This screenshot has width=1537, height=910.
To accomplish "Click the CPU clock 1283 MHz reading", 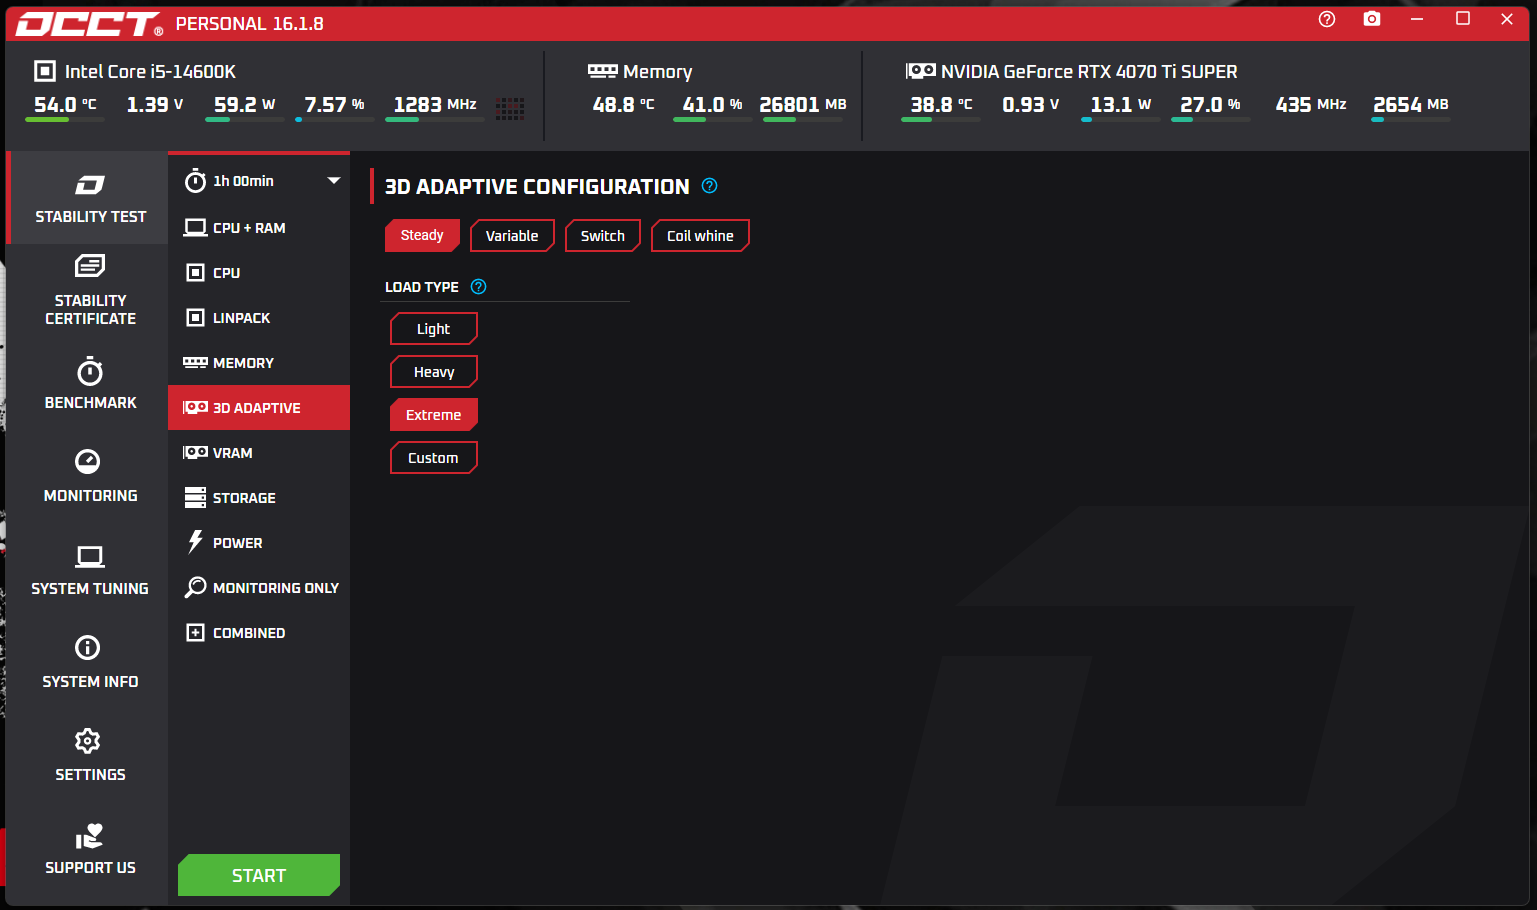I will [x=435, y=105].
